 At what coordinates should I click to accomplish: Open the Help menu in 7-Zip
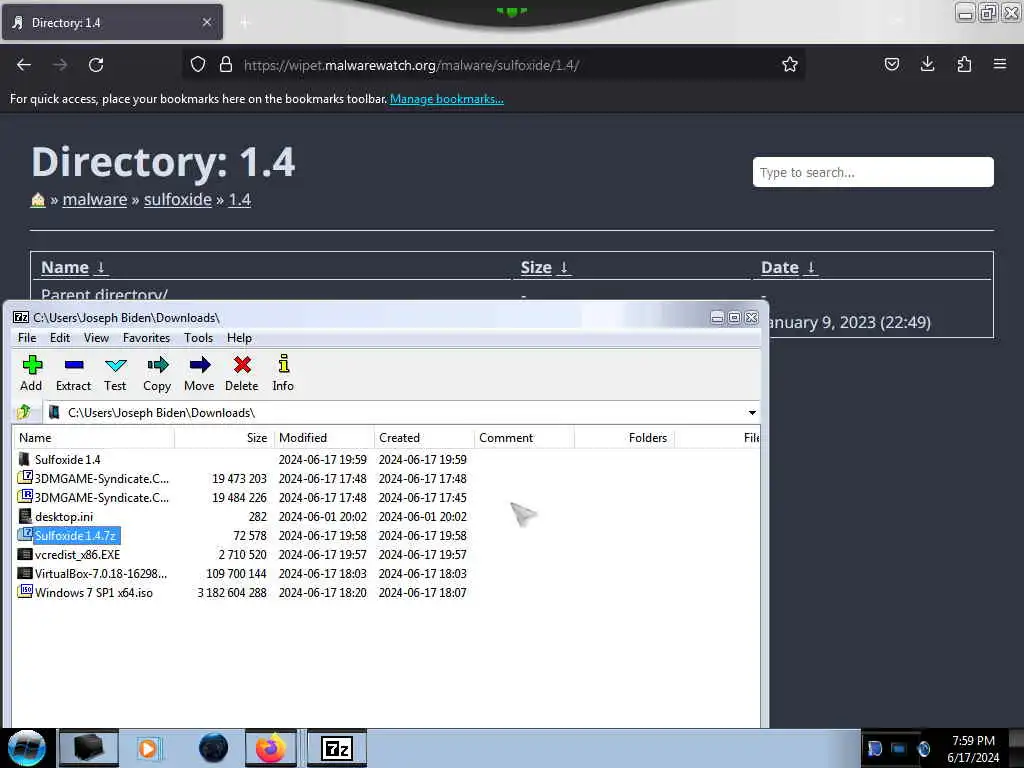pos(240,338)
